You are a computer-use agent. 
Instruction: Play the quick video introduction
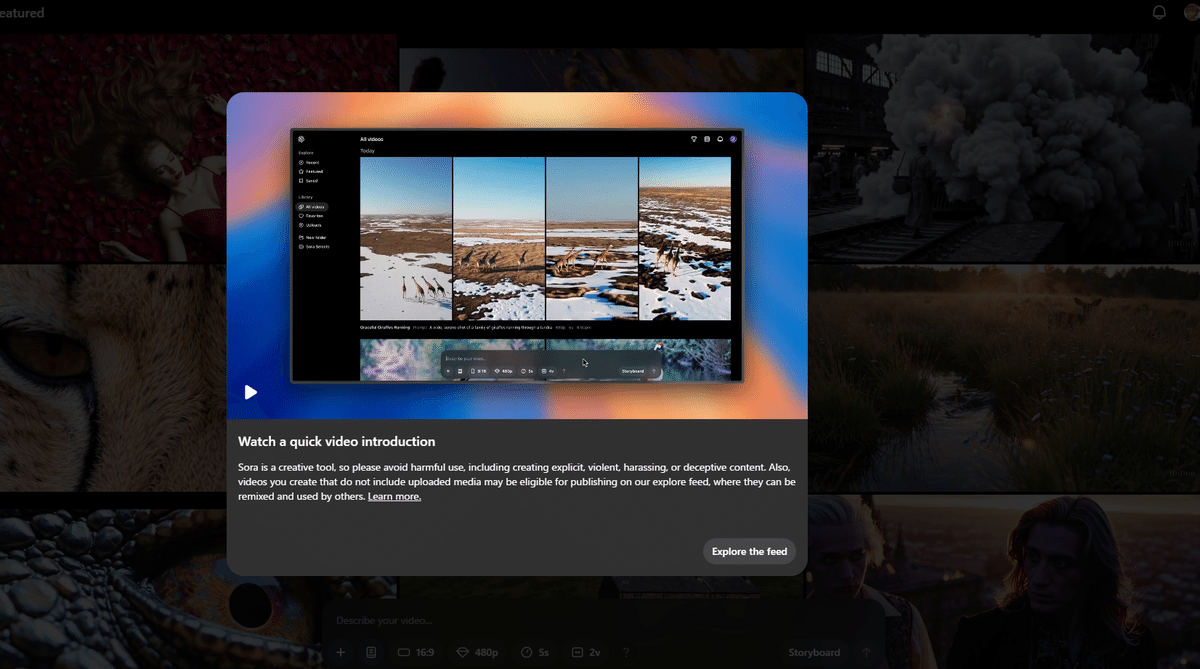251,392
